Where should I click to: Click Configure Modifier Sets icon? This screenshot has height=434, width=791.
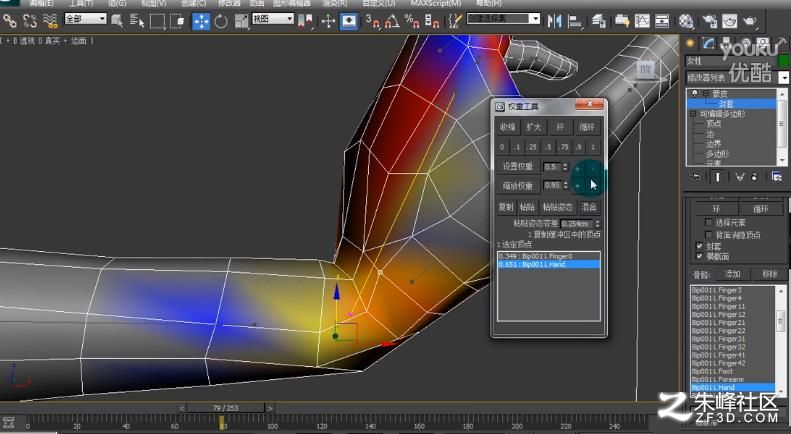pos(776,176)
